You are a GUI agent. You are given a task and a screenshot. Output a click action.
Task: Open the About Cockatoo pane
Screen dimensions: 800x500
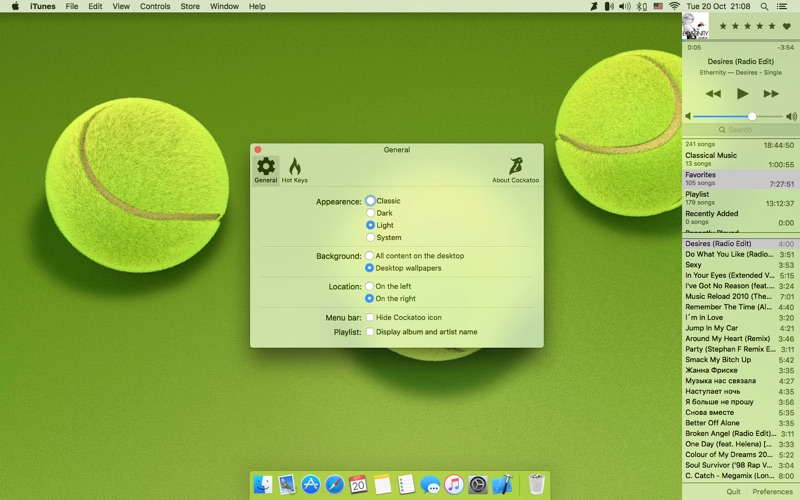pyautogui.click(x=515, y=170)
